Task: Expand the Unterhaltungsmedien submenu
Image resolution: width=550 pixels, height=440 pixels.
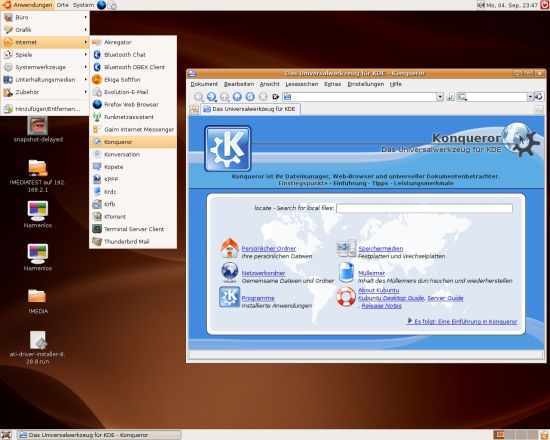Action: (x=45, y=80)
